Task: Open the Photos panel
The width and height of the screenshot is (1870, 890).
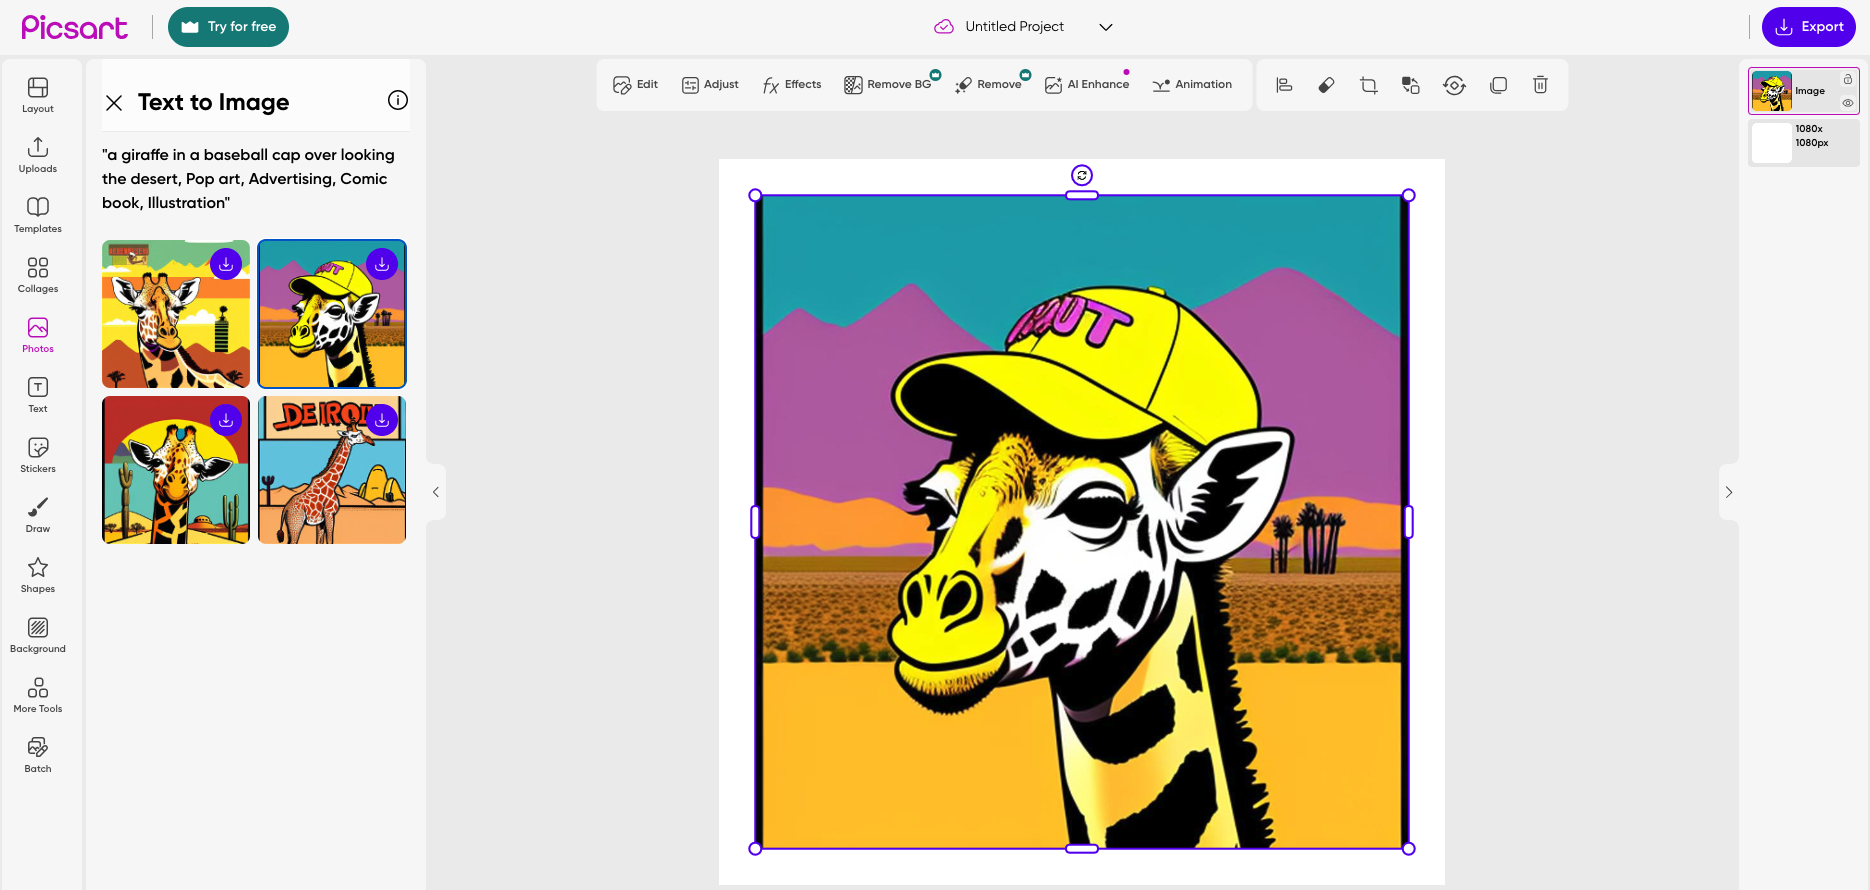Action: coord(38,335)
